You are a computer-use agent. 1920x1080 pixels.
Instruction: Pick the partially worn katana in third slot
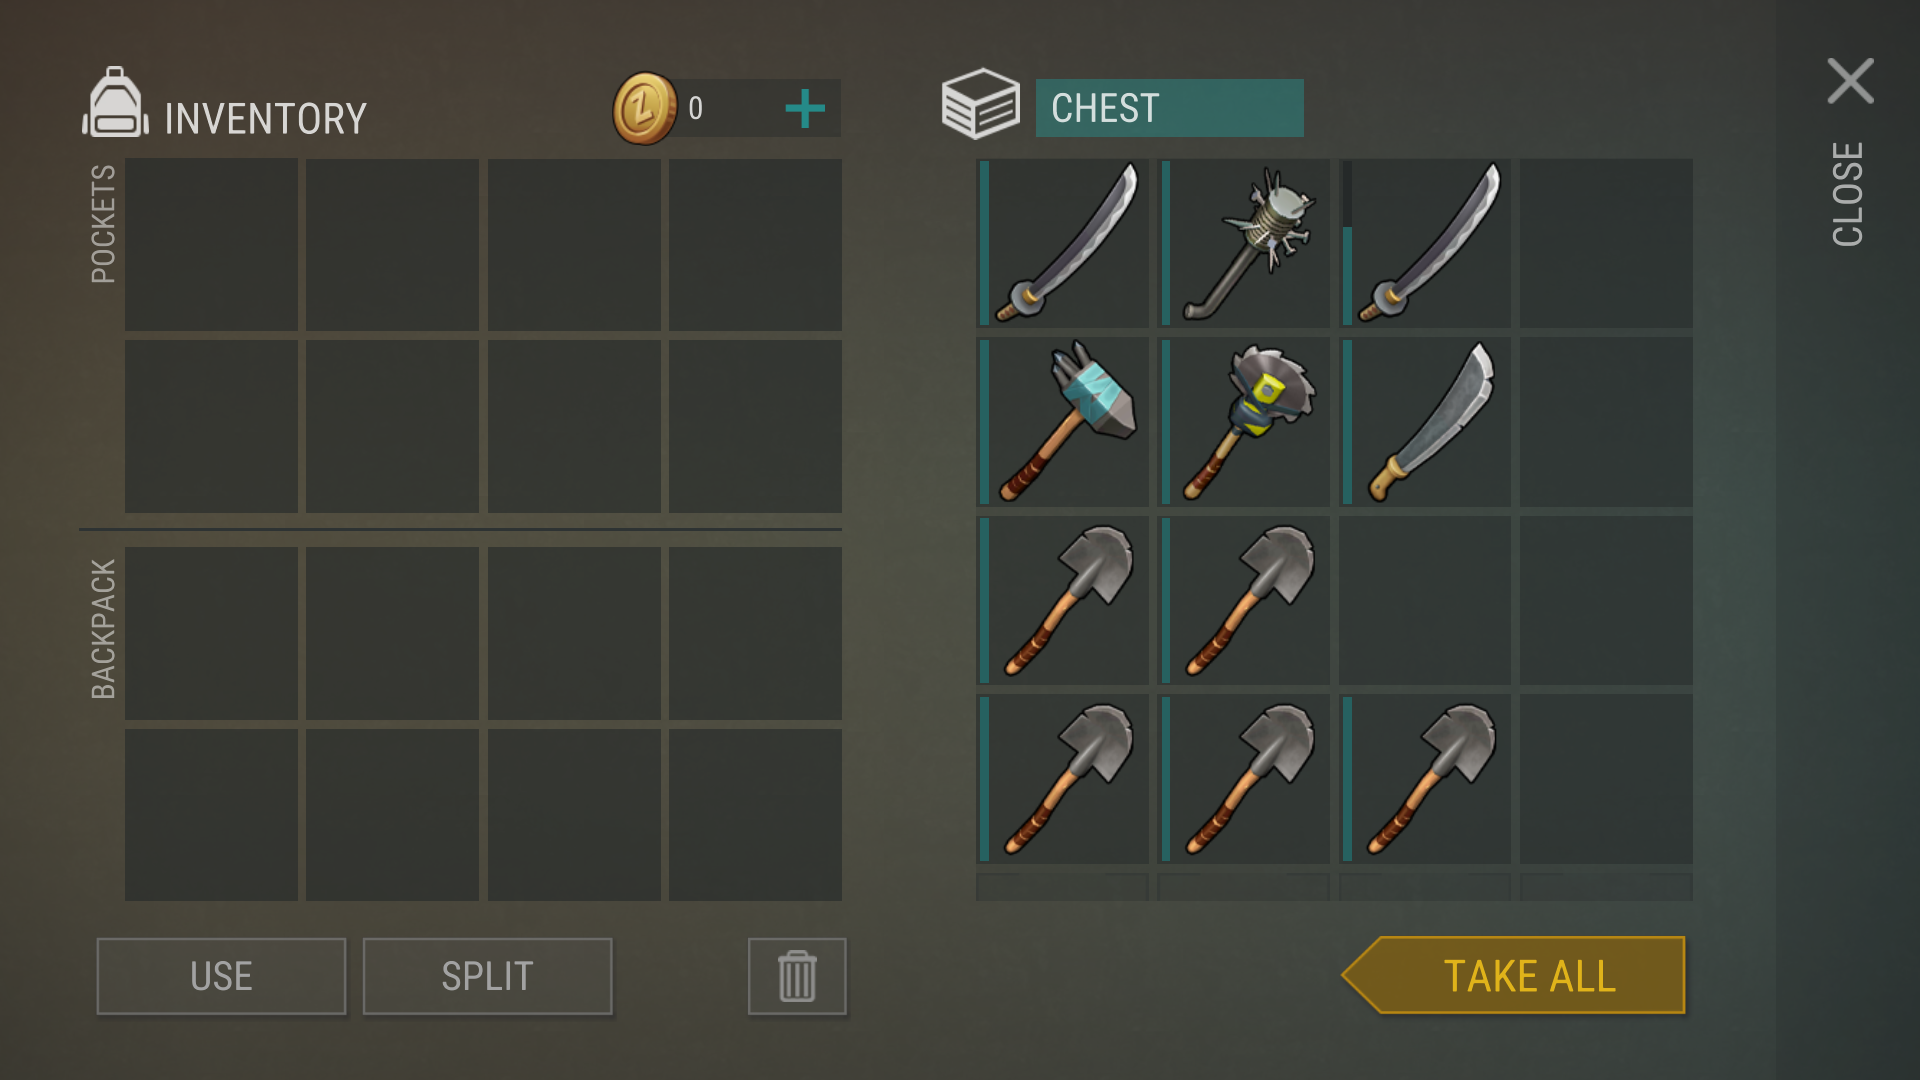1425,243
